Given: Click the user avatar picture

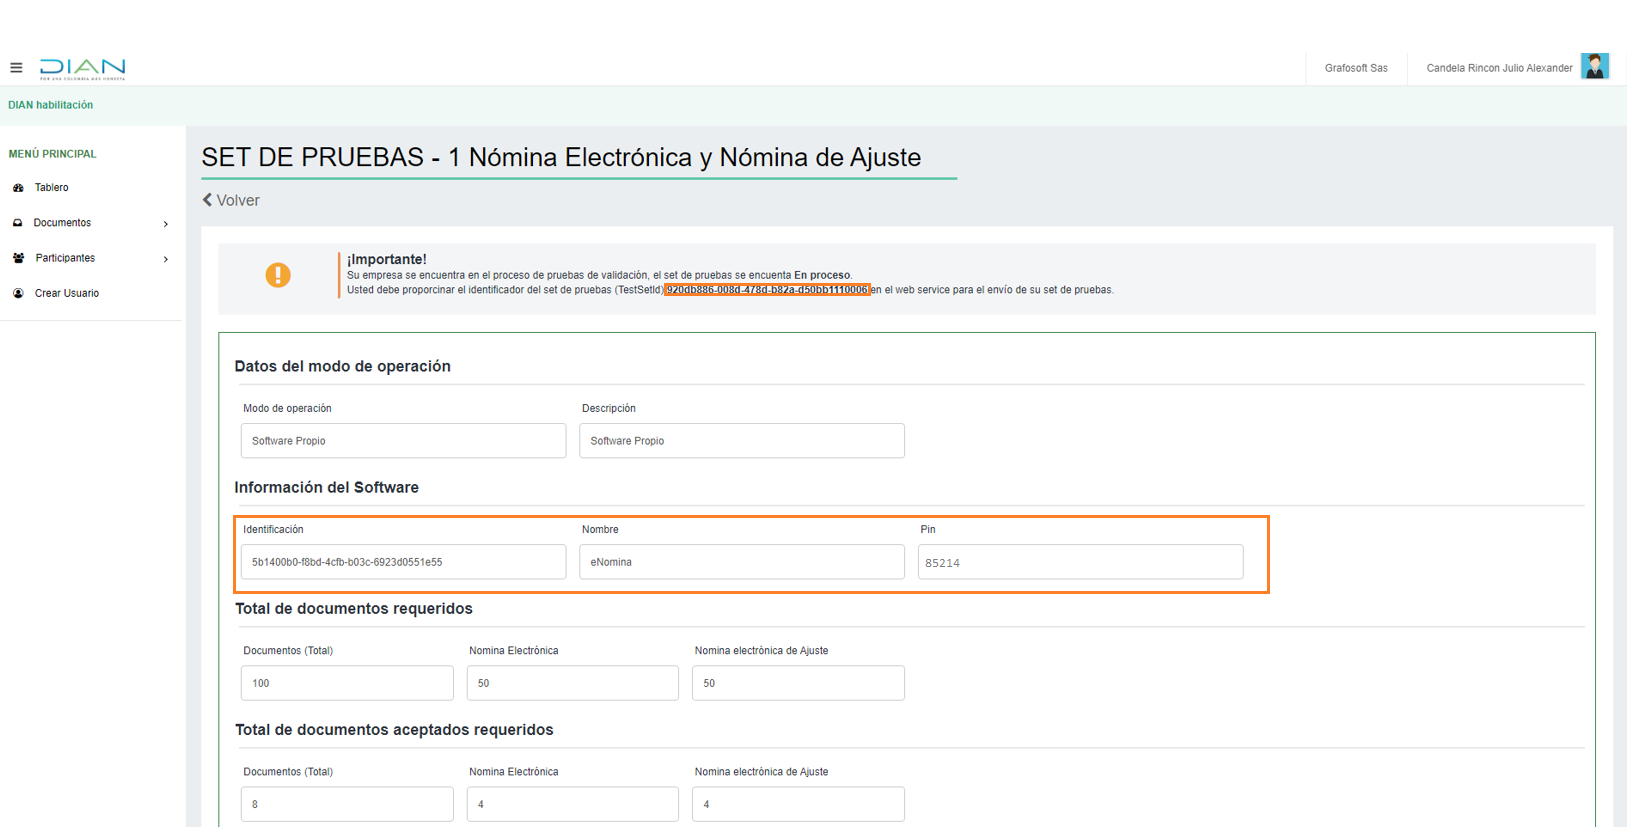Looking at the screenshot, I should tap(1594, 67).
